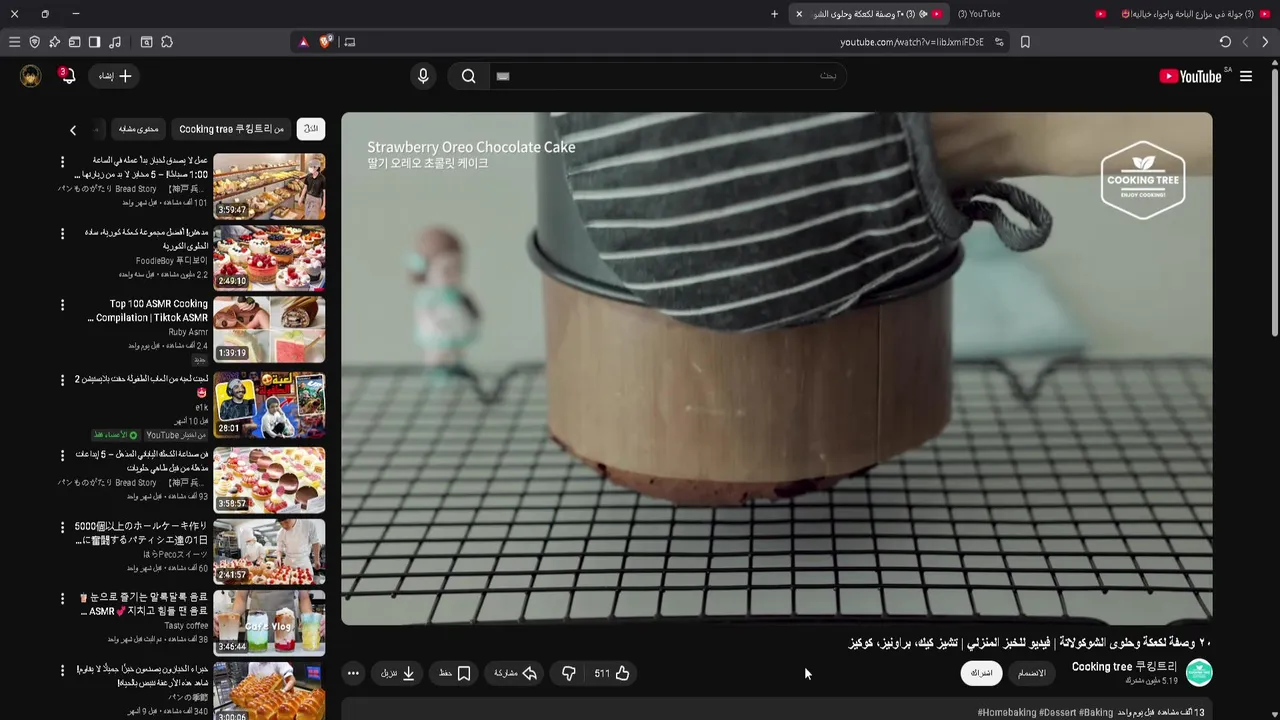Select the 'All' (الكل) filter chip
The image size is (1280, 720).
tap(311, 129)
